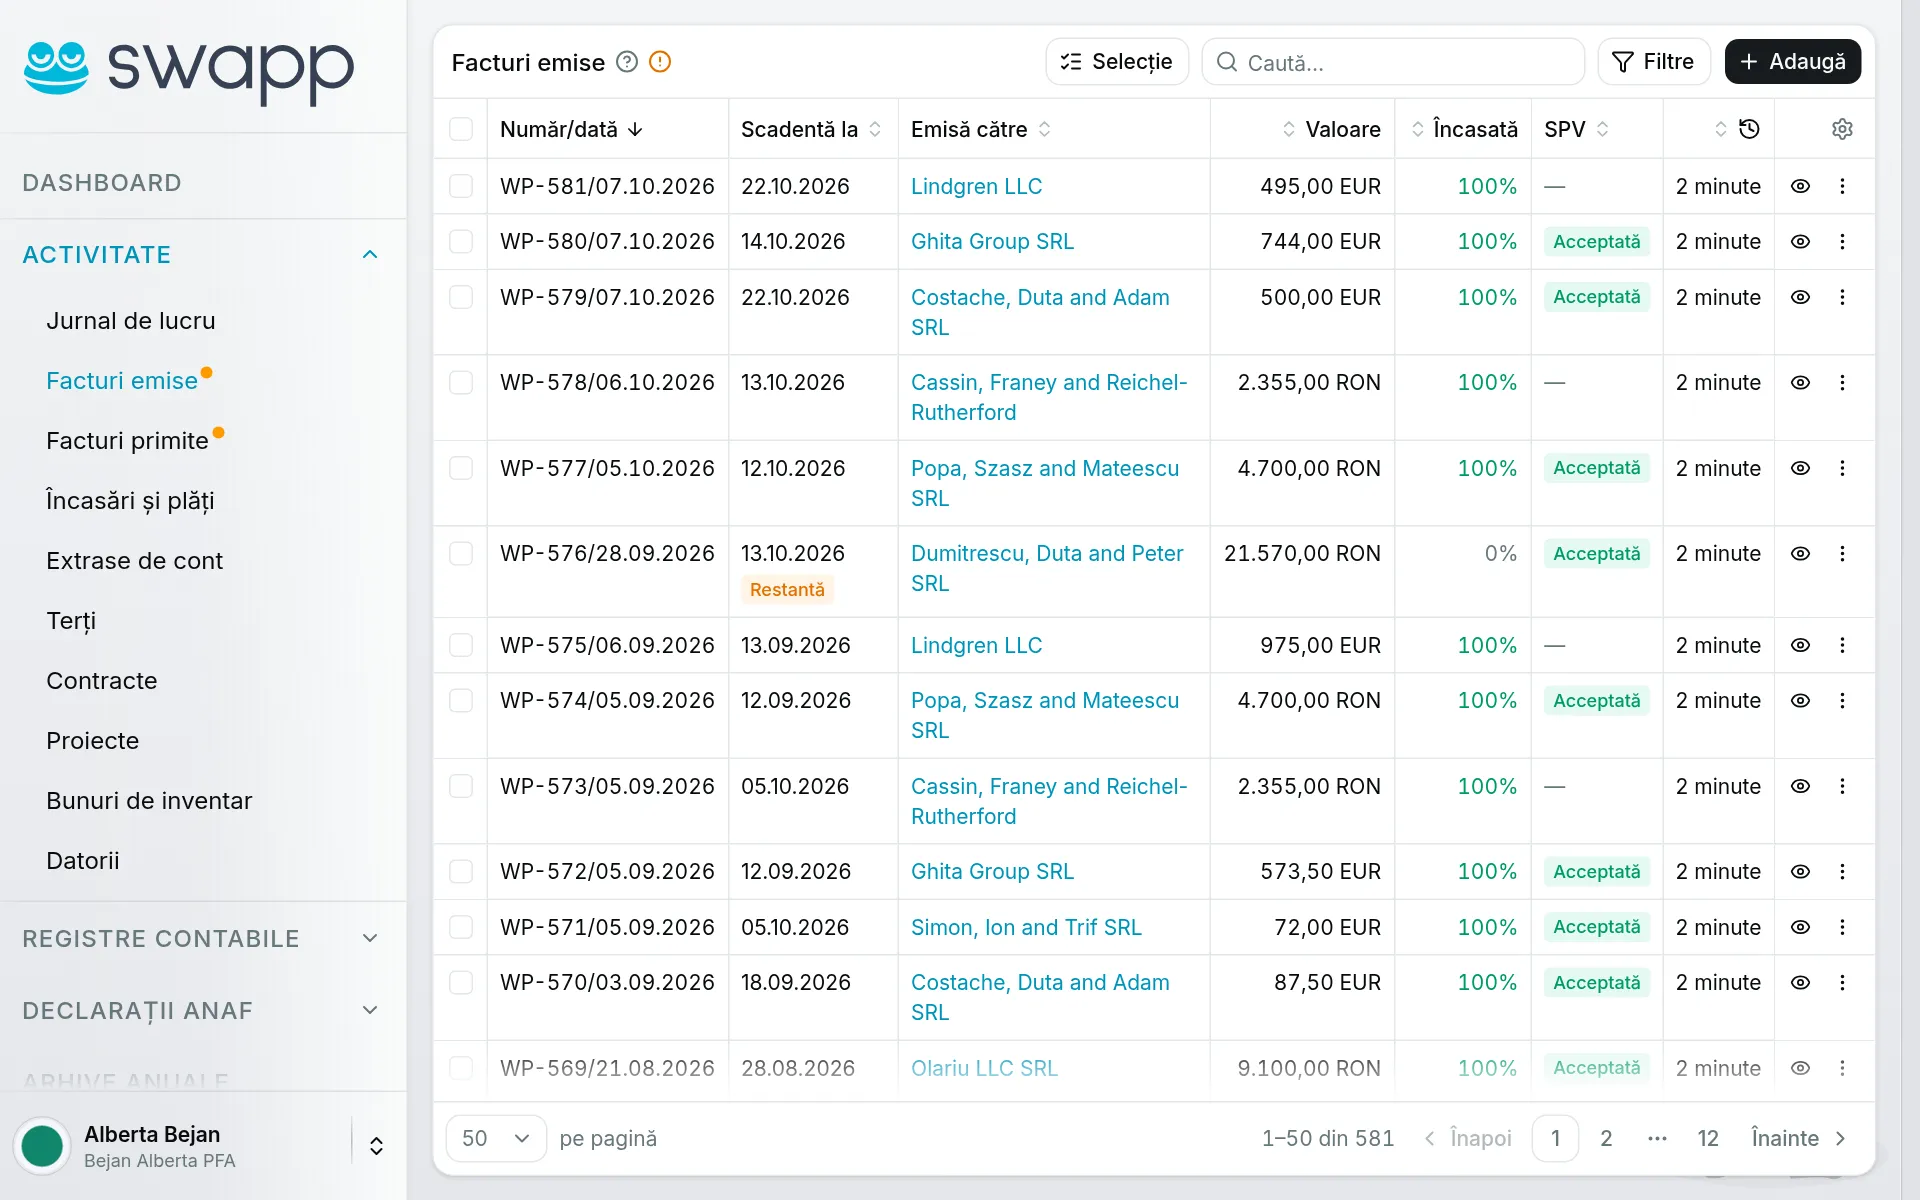Click the Adaugă button
This screenshot has height=1200, width=1920.
[1793, 62]
